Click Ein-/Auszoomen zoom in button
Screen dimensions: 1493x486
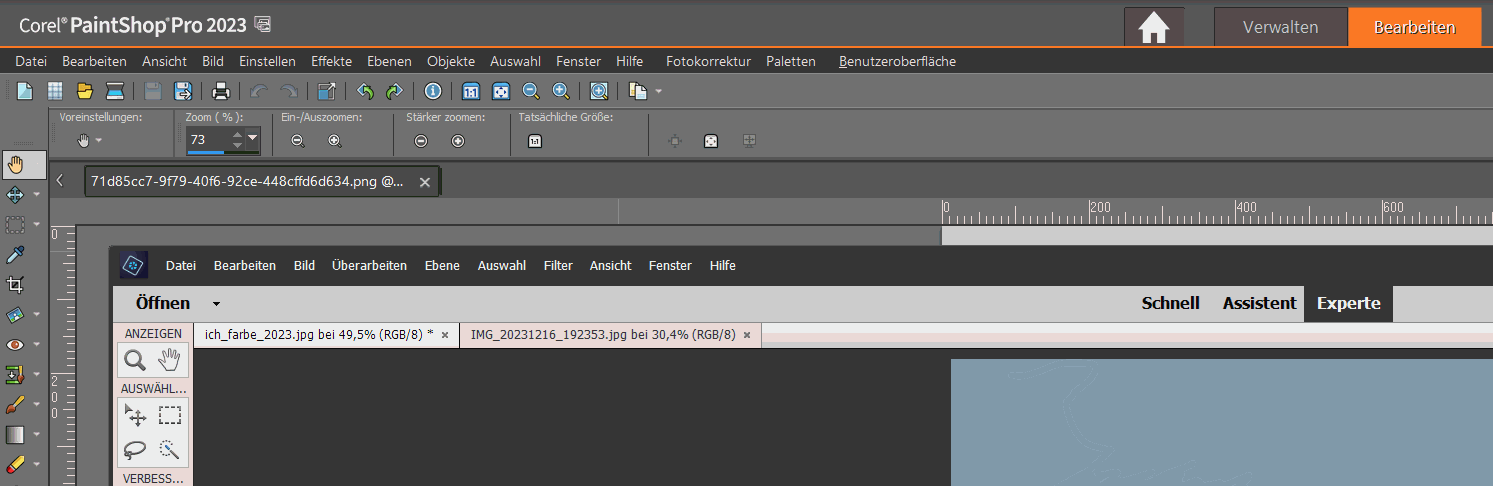tap(335, 141)
